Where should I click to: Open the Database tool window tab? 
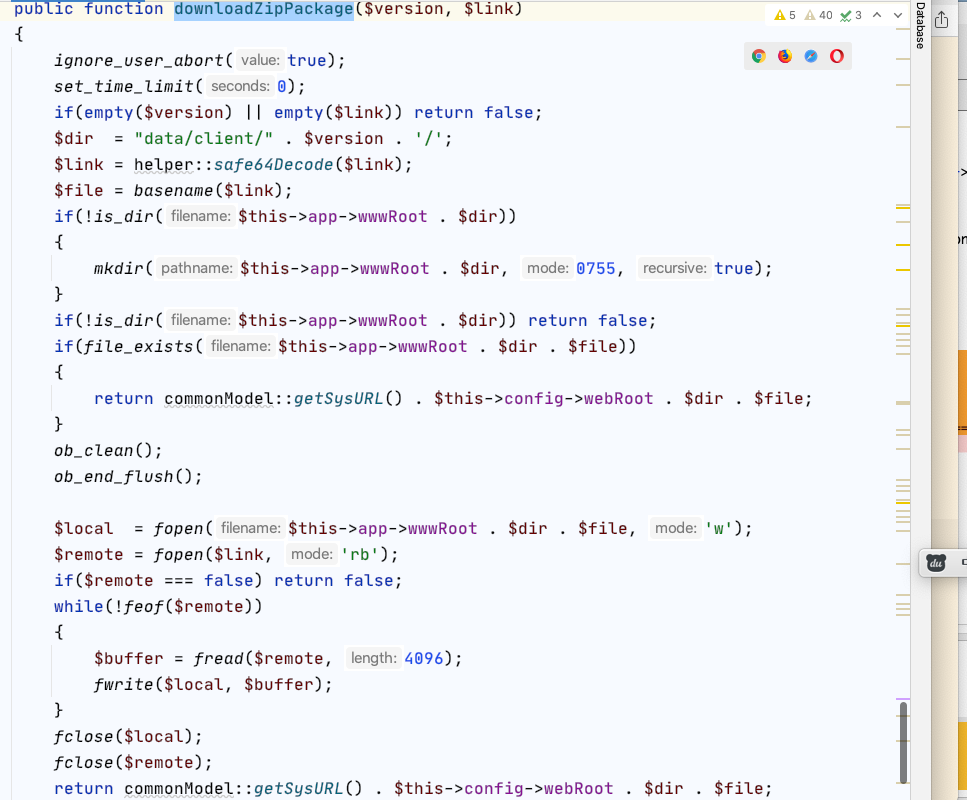point(920,25)
